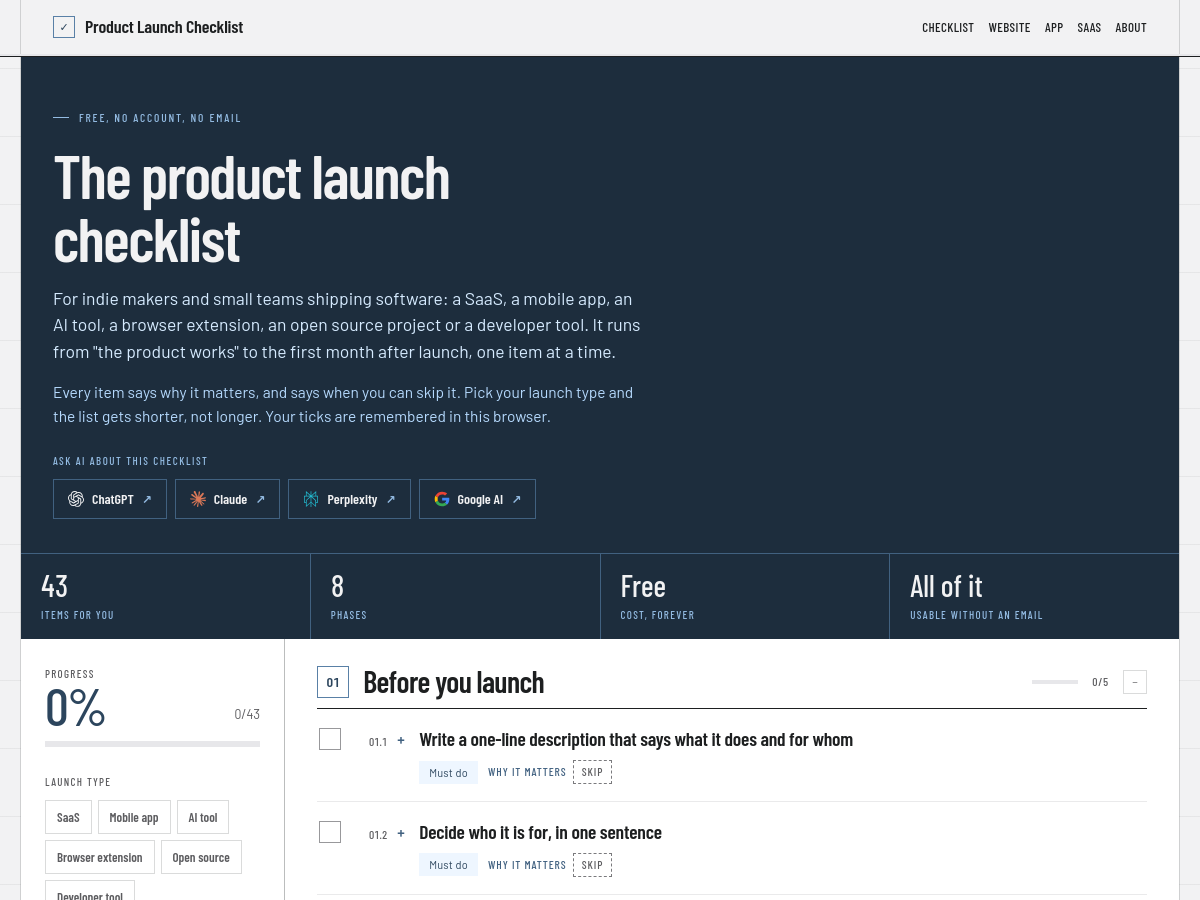The image size is (1200, 900).
Task: Click the Google G logo icon
Action: click(442, 499)
